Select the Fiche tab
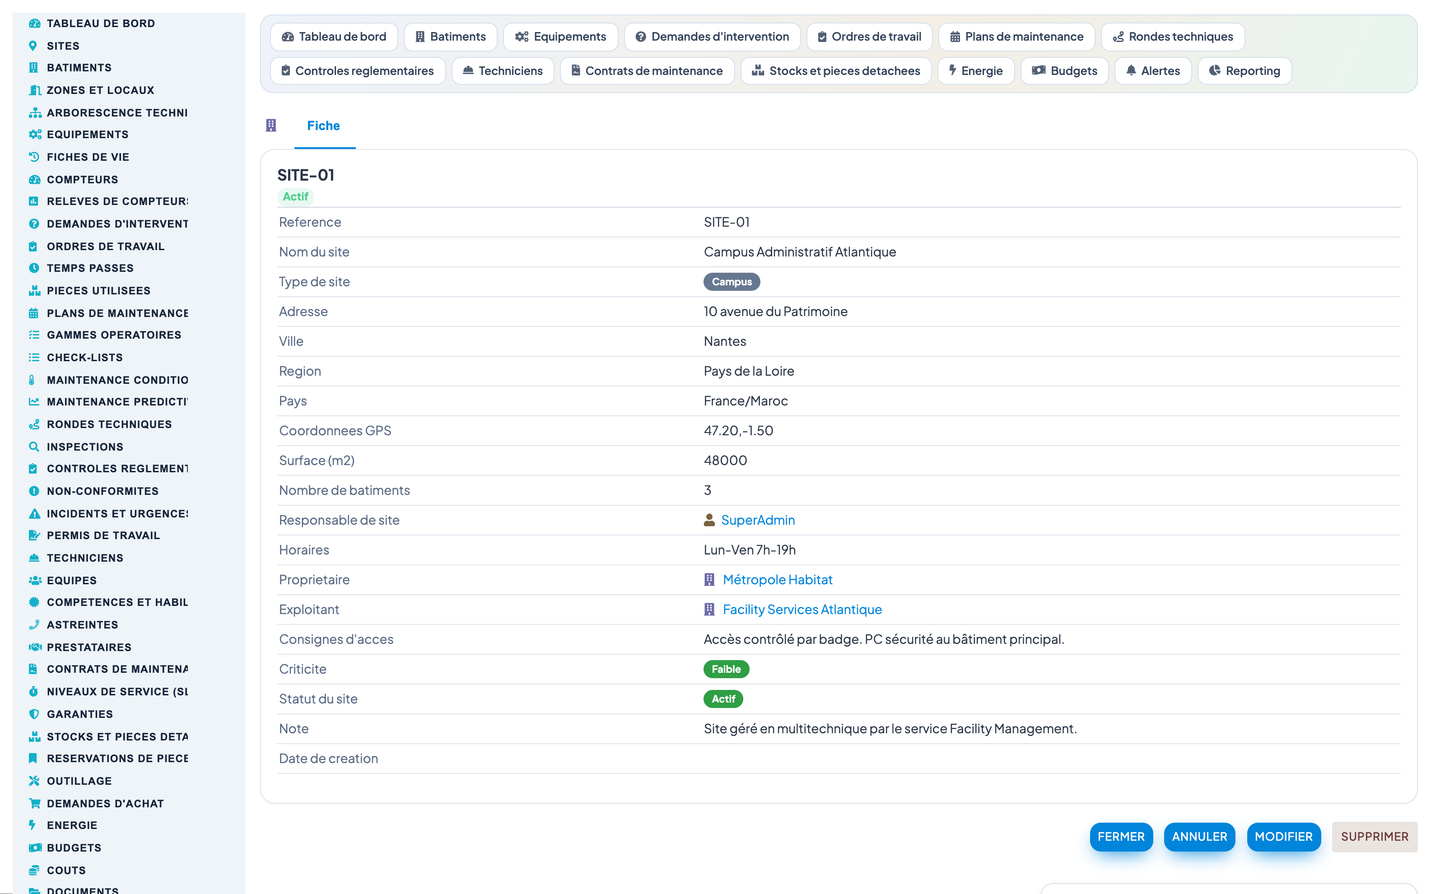 coord(323,126)
